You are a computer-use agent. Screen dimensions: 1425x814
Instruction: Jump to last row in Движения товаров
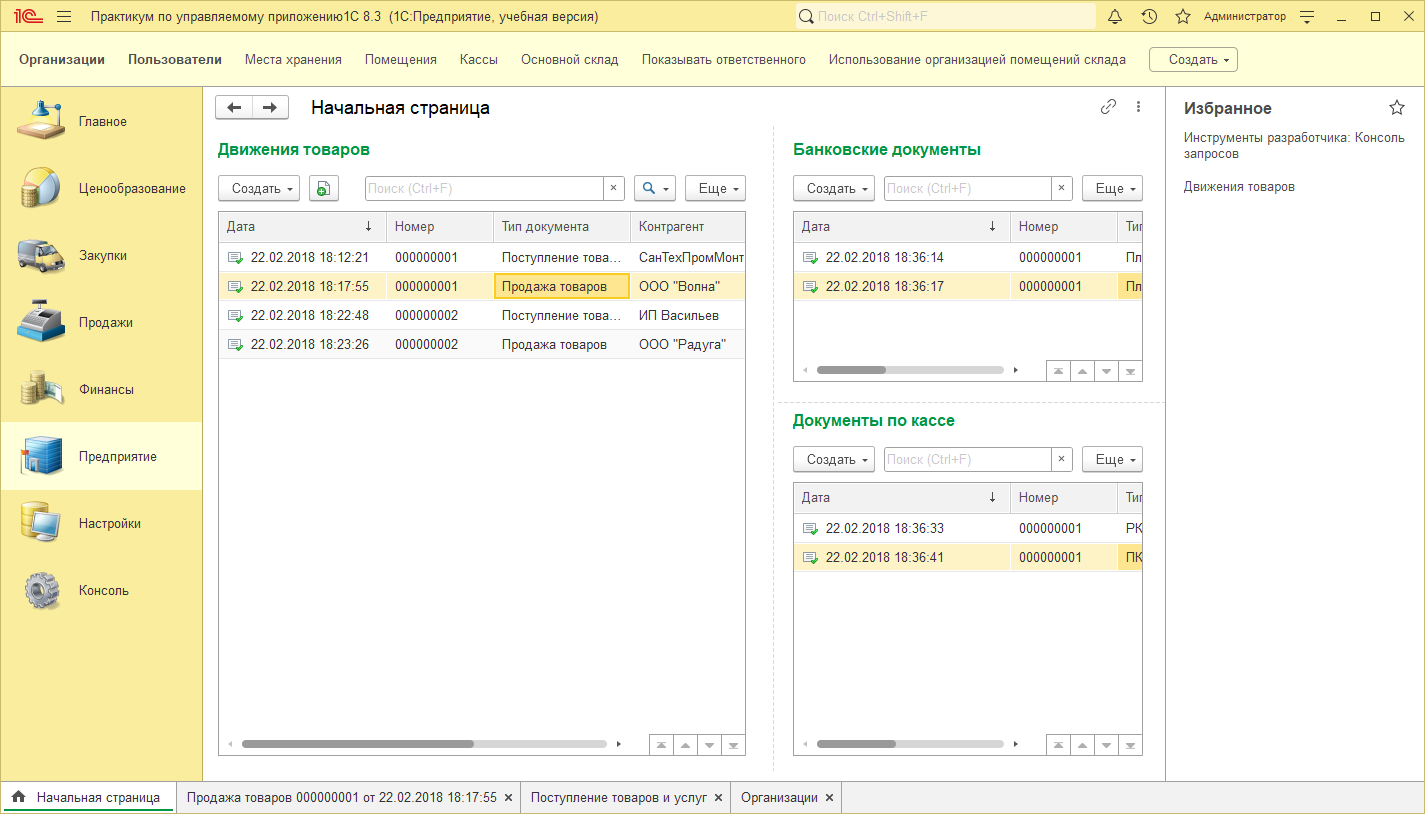point(734,745)
